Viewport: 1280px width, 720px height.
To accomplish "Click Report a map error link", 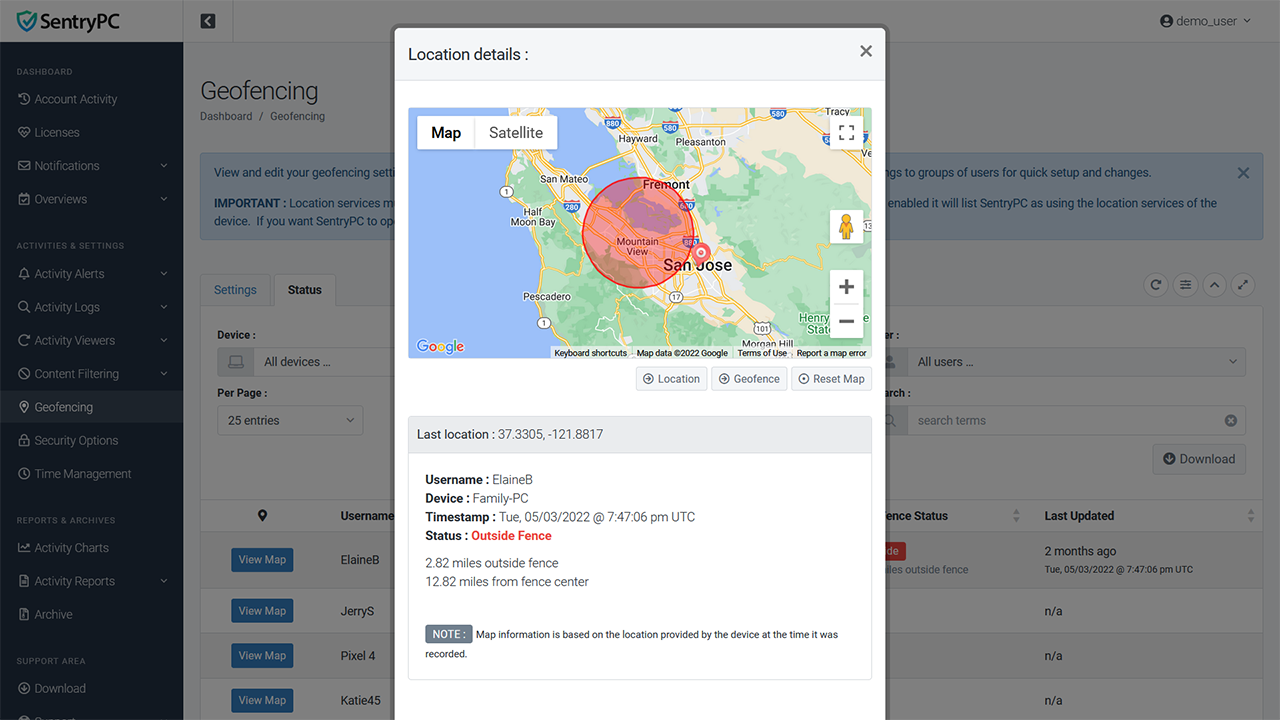I will point(832,353).
